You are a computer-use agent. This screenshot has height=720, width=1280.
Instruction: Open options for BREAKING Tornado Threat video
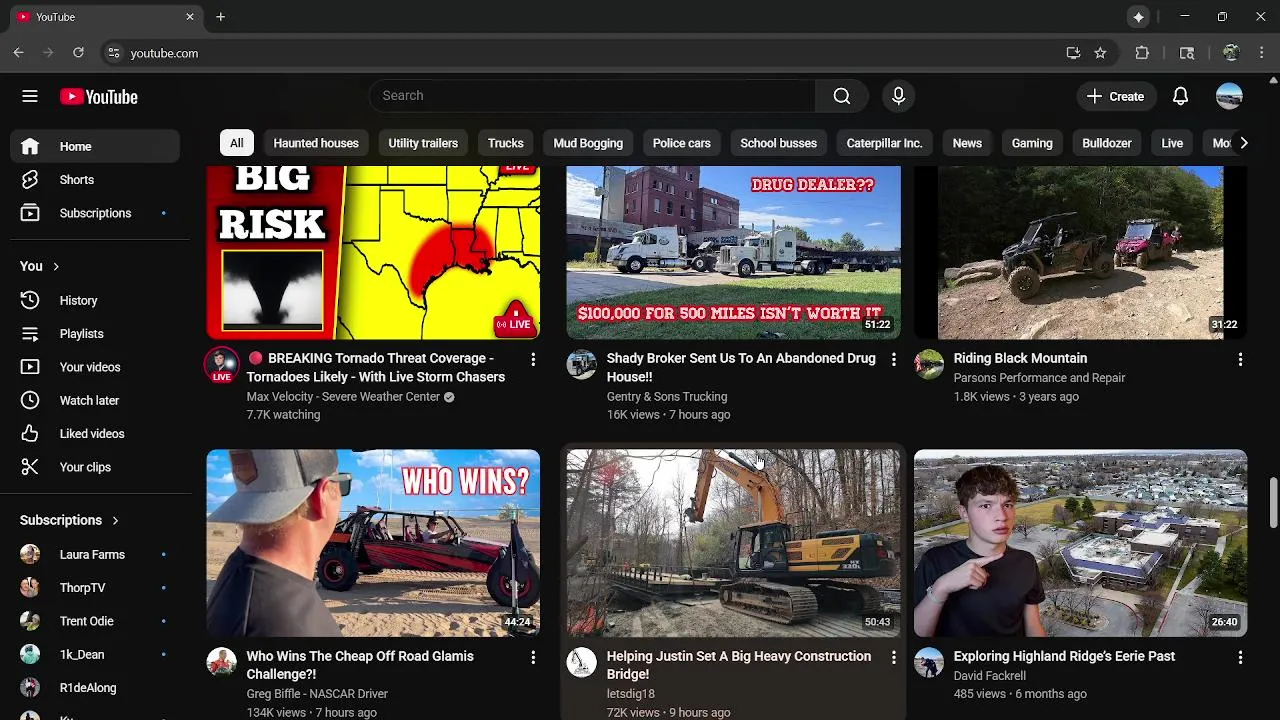pos(533,359)
